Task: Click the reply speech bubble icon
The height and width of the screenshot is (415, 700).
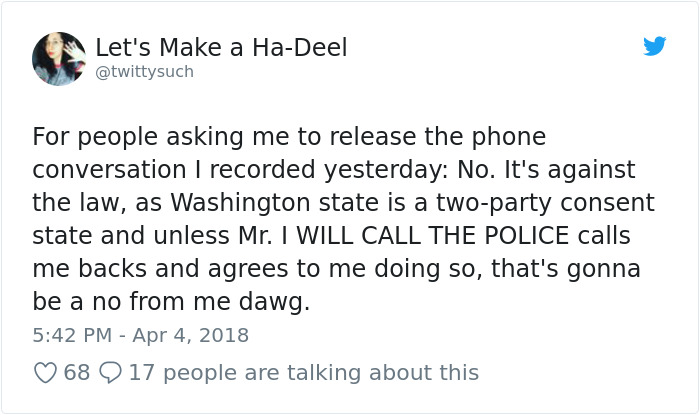Action: click(x=110, y=373)
